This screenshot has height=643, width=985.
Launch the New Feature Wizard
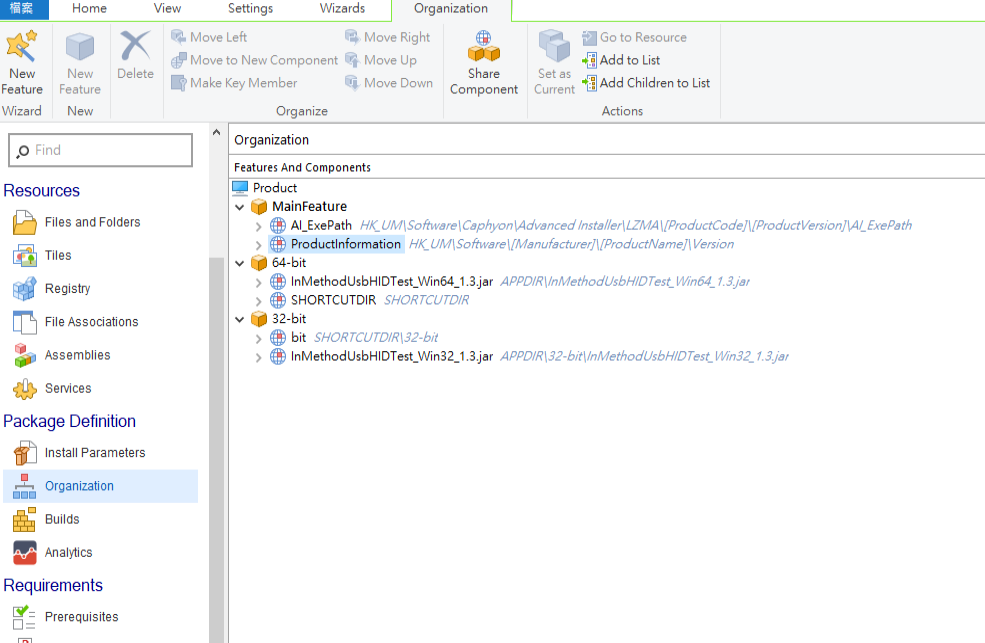pyautogui.click(x=22, y=63)
